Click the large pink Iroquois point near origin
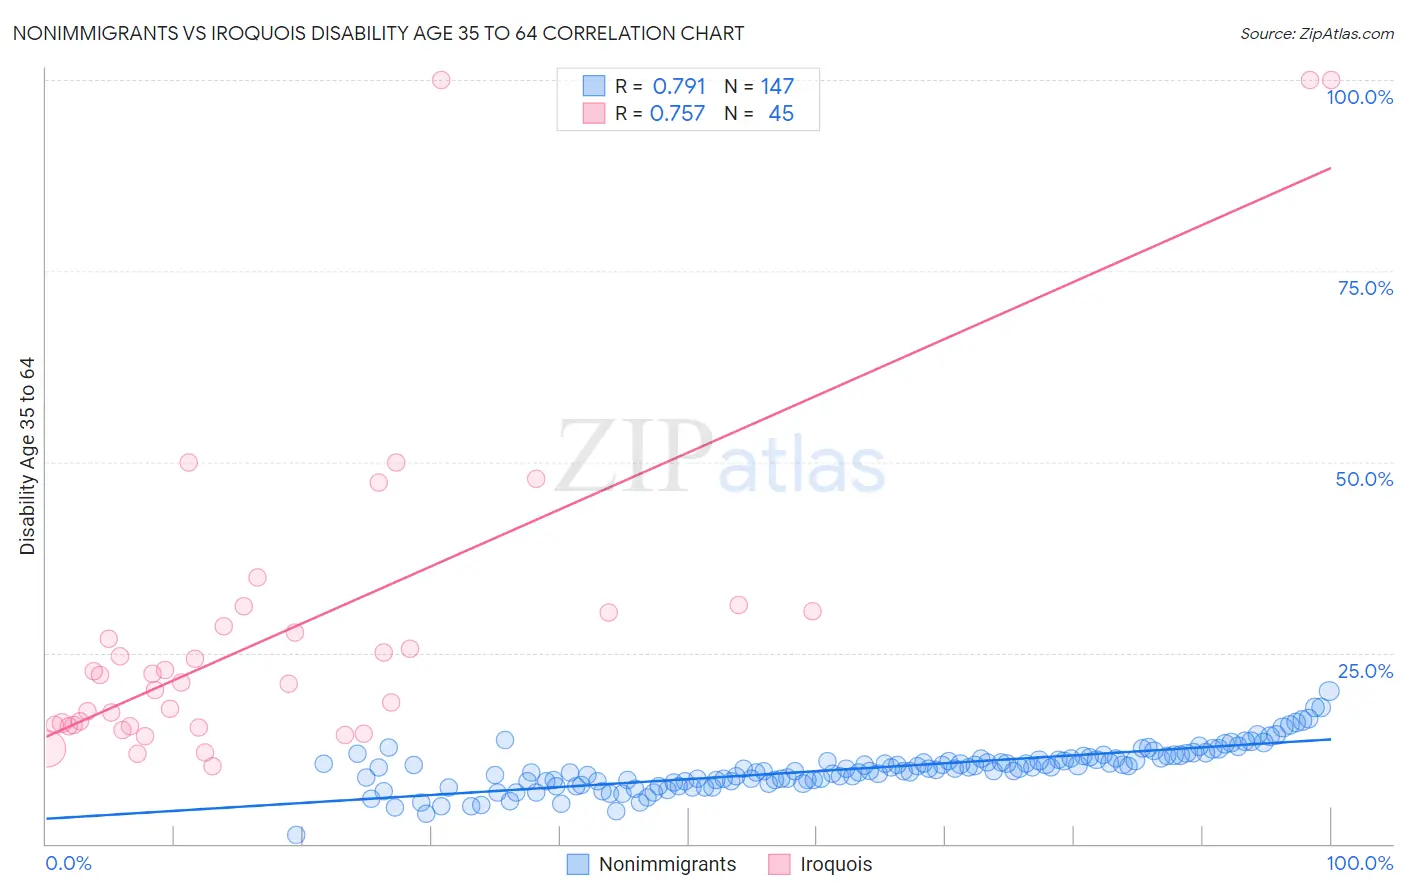 (46, 748)
